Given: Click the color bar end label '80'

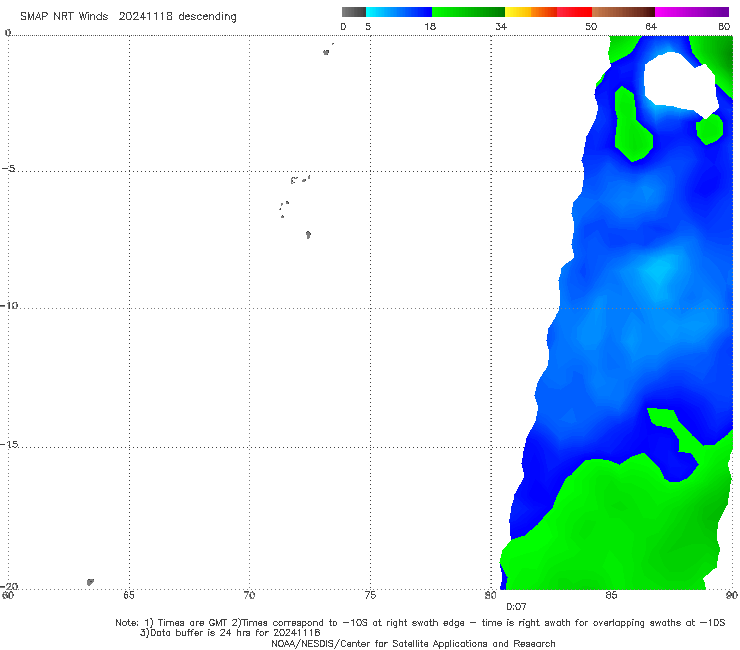Looking at the screenshot, I should tap(724, 26).
